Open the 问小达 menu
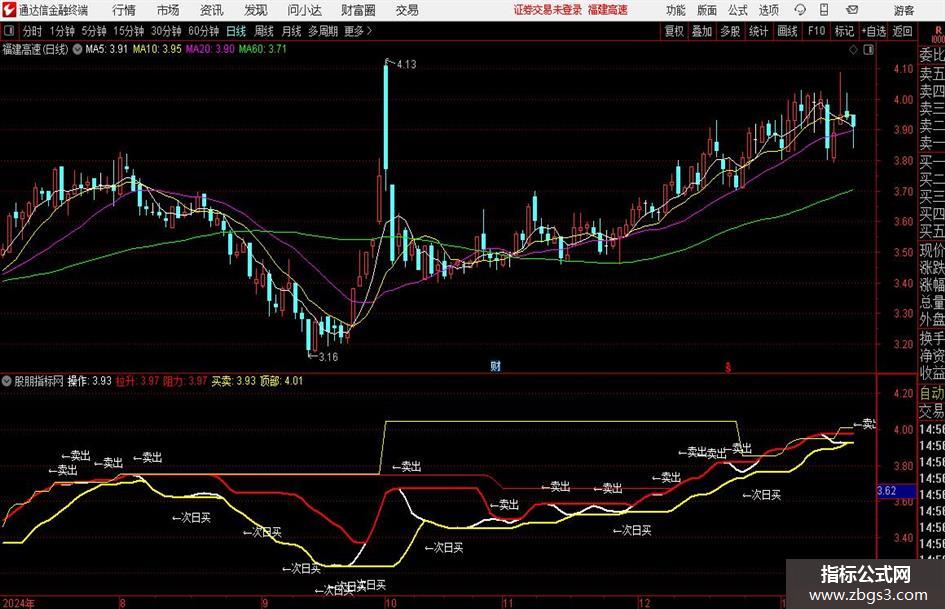This screenshot has width=945, height=609. click(x=304, y=10)
